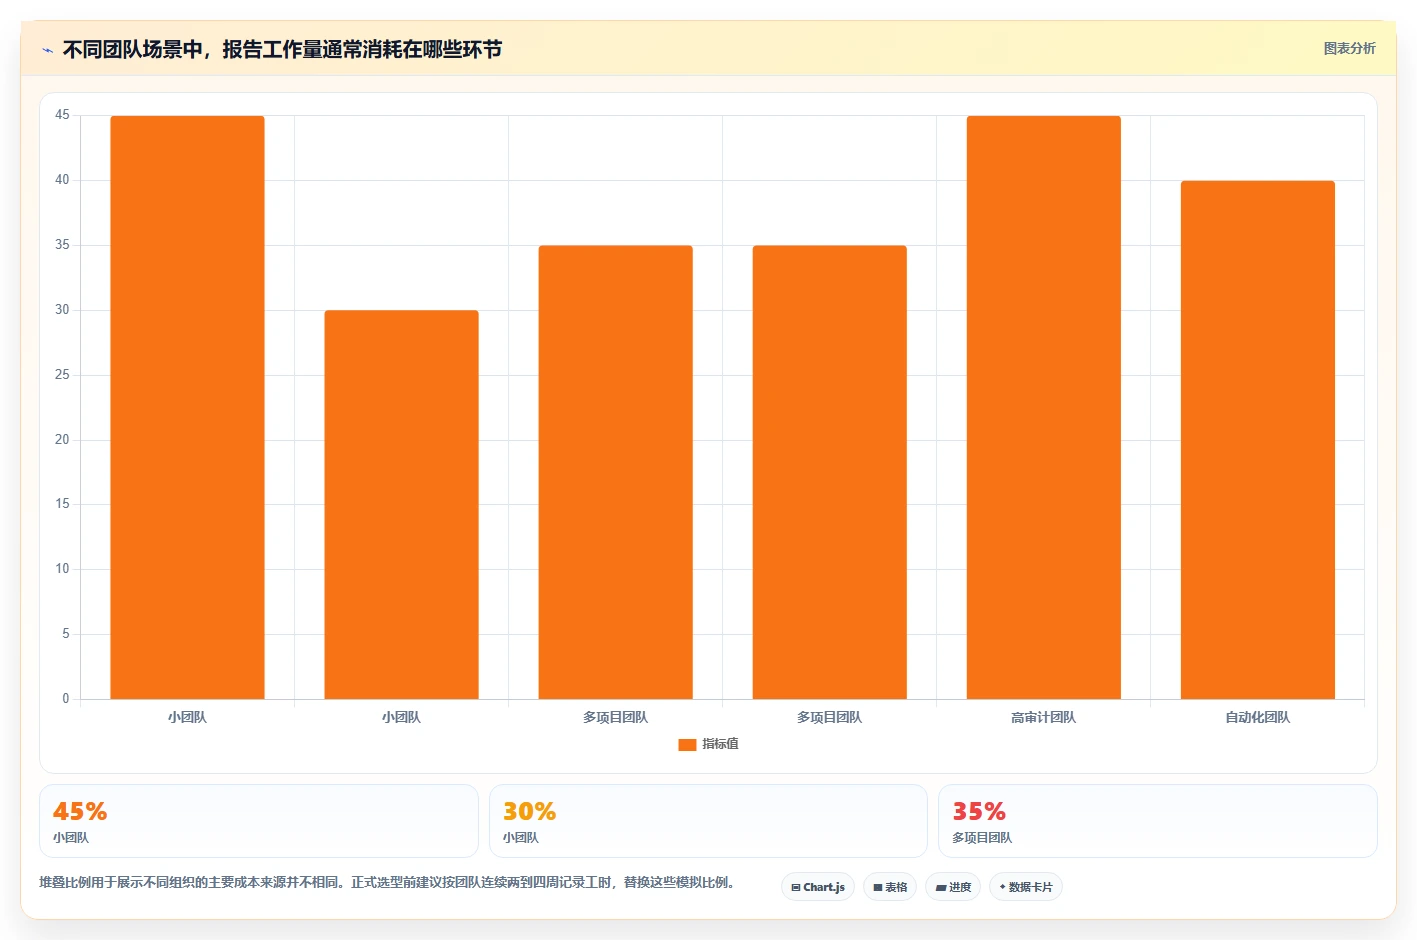Open the 35% 多项目团队 data card

(x=1158, y=821)
